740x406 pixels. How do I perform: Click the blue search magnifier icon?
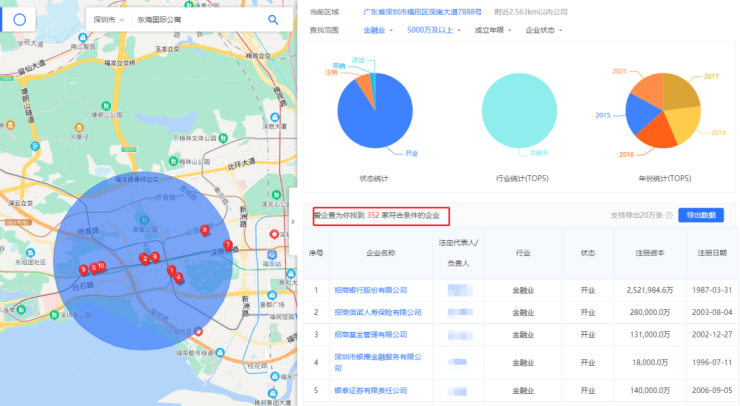tap(273, 19)
